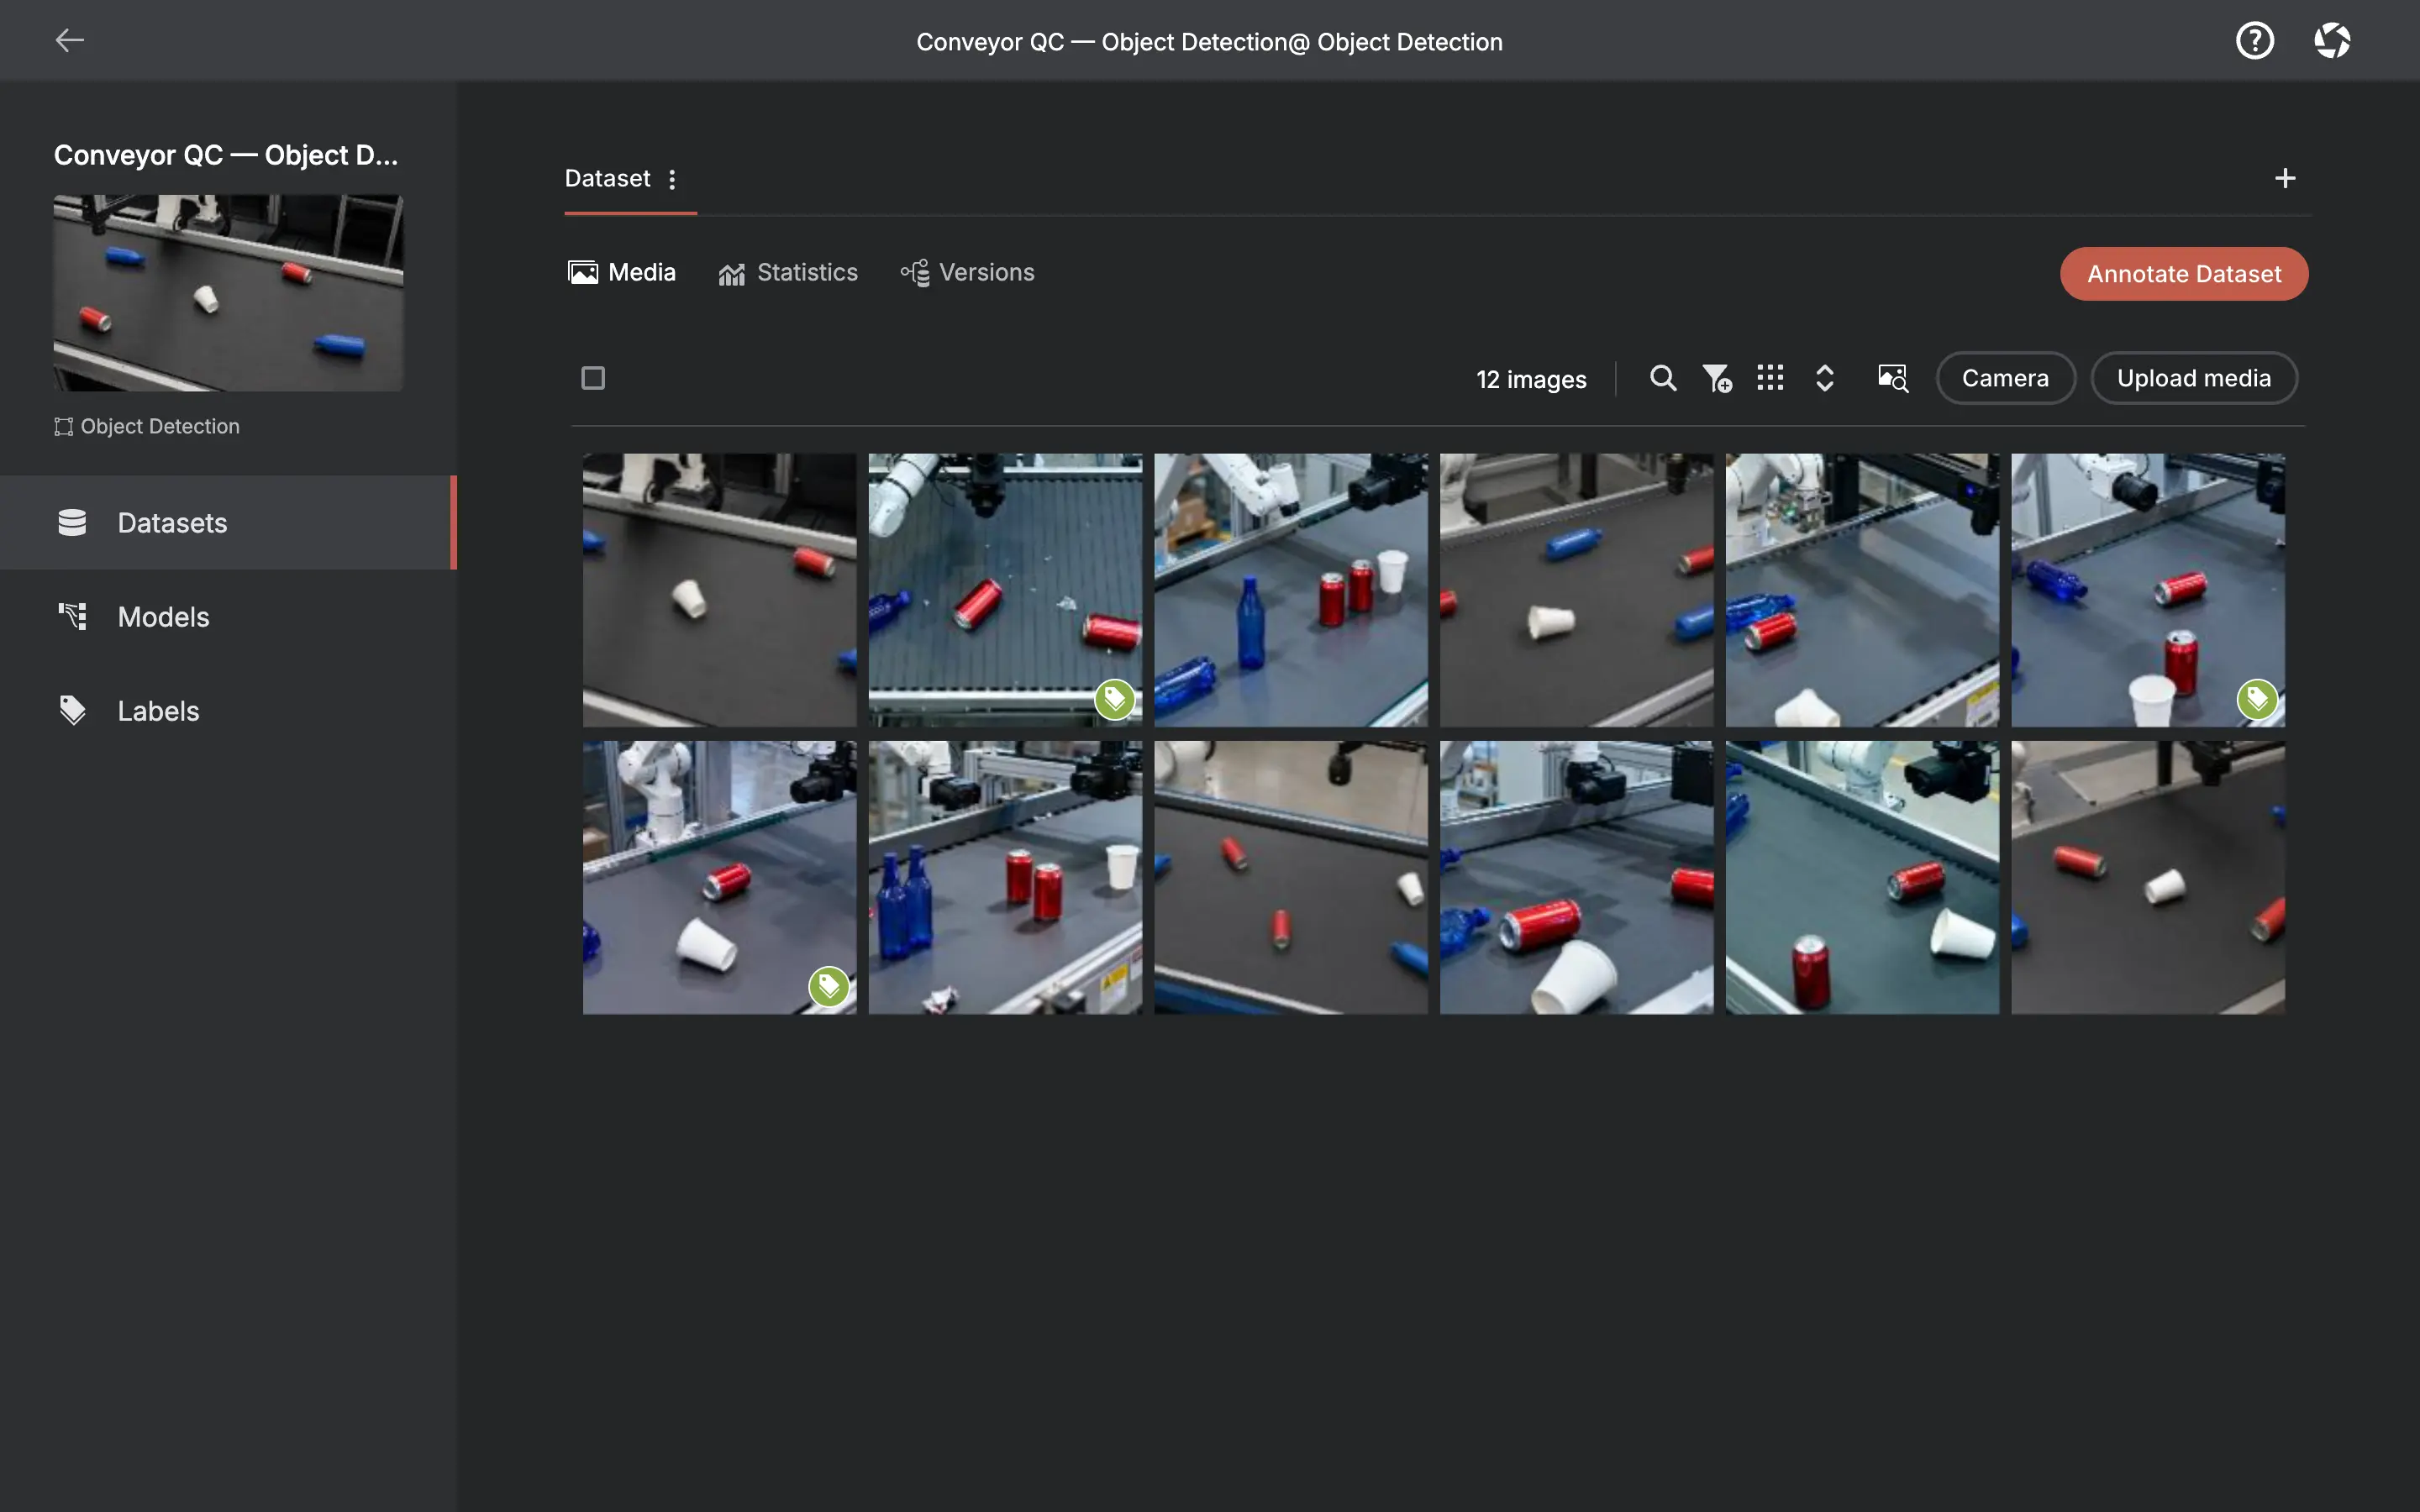Click the 12 images count label
The height and width of the screenshot is (1512, 2420).
(x=1531, y=379)
